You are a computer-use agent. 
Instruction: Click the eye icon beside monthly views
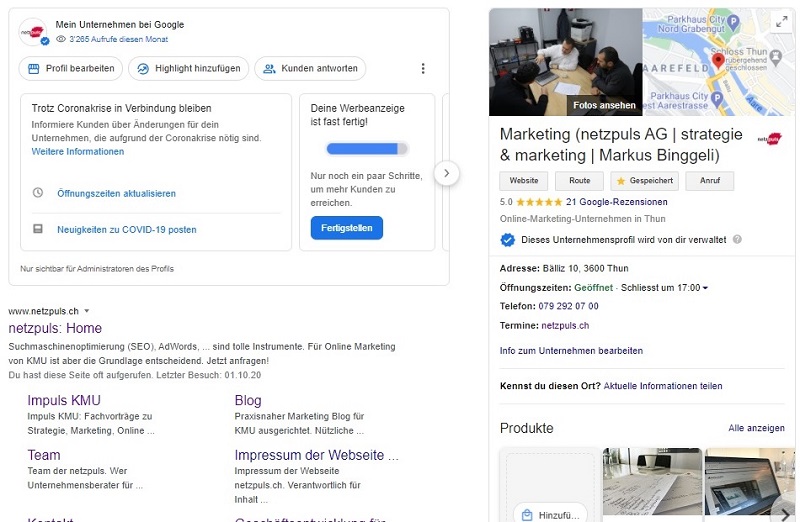61,39
